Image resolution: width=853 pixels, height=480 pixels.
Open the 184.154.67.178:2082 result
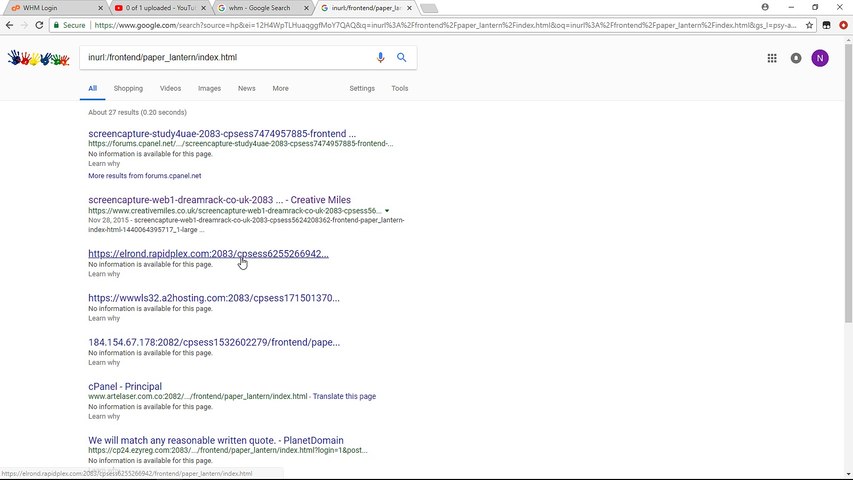pyautogui.click(x=214, y=342)
